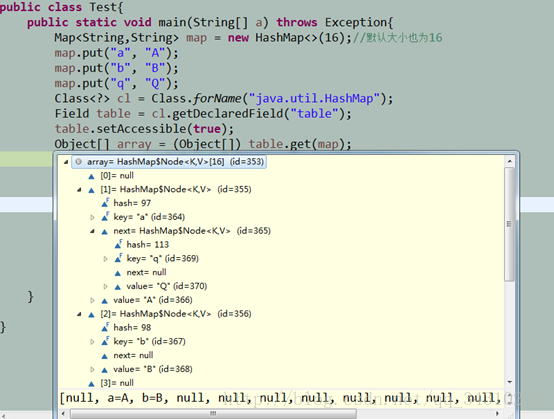Screen dimensions: 554x419
Task: Click horizontal scrollbar right arrow in popup
Action: click(x=497, y=413)
